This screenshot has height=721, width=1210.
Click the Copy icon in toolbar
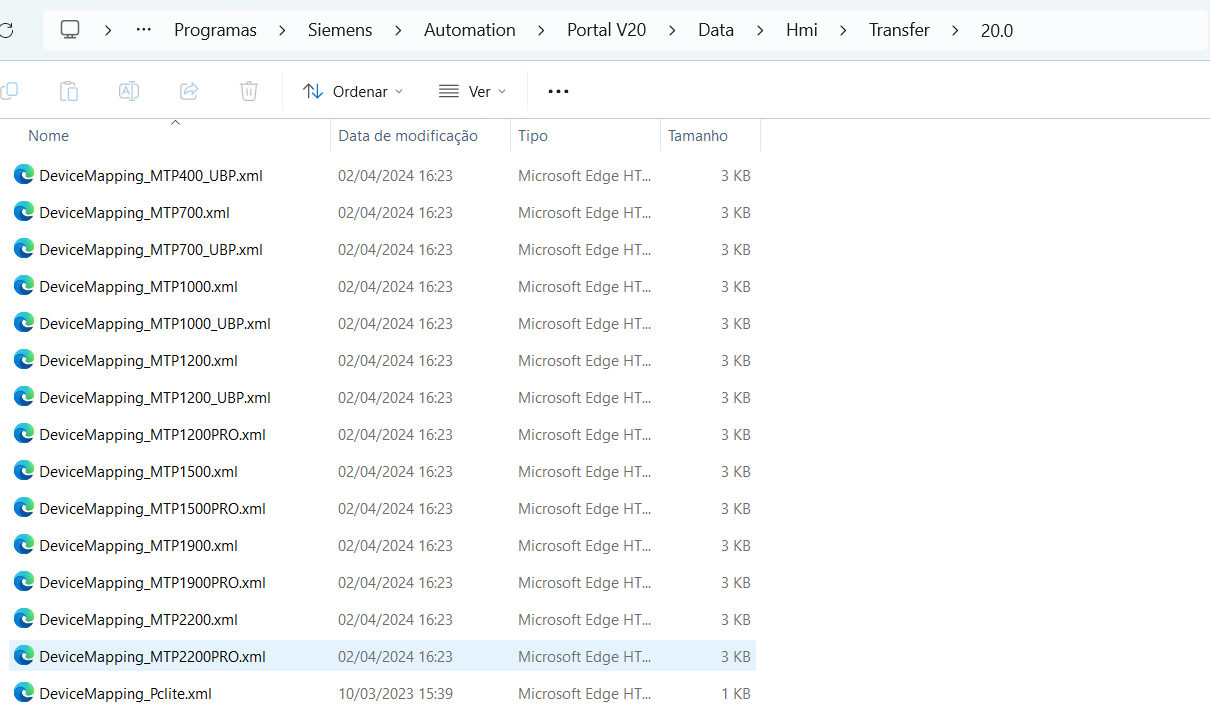click(10, 91)
